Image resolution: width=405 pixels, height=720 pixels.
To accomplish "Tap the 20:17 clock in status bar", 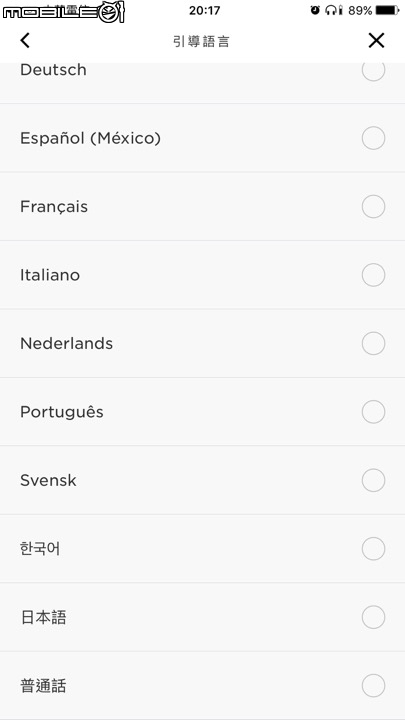I will tap(204, 10).
